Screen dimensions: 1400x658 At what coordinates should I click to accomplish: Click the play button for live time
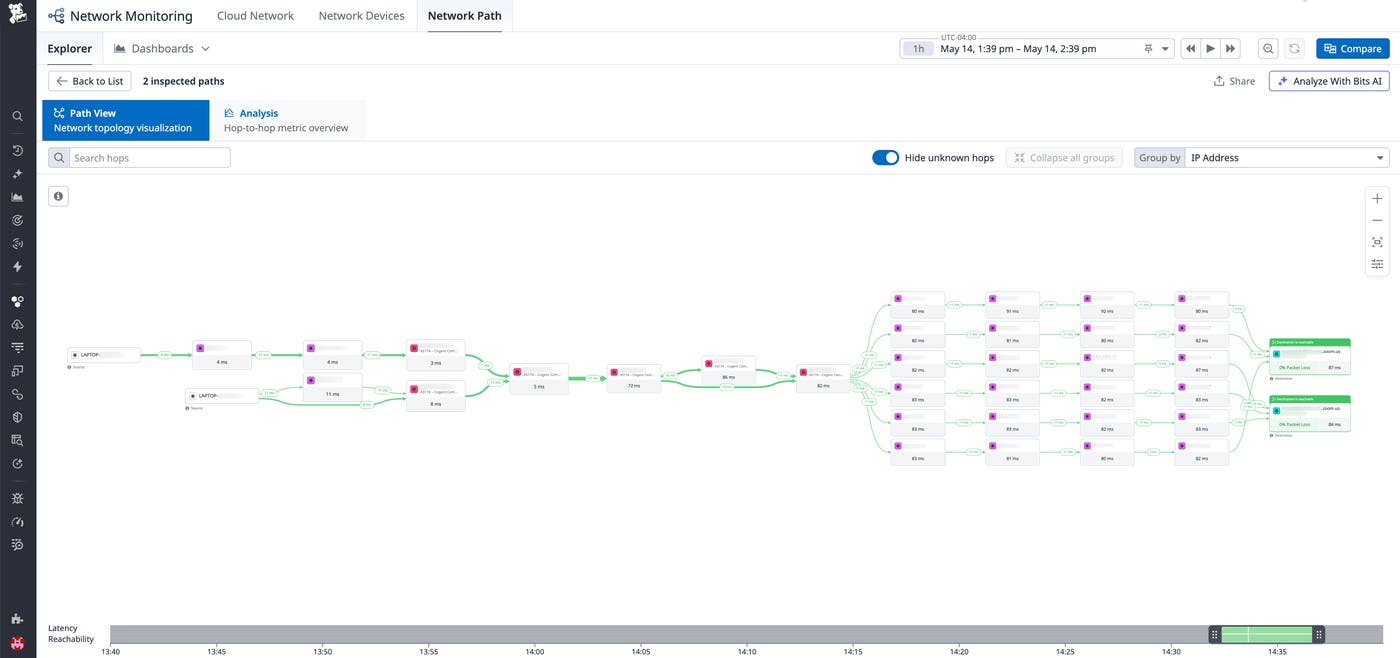pyautogui.click(x=1211, y=48)
